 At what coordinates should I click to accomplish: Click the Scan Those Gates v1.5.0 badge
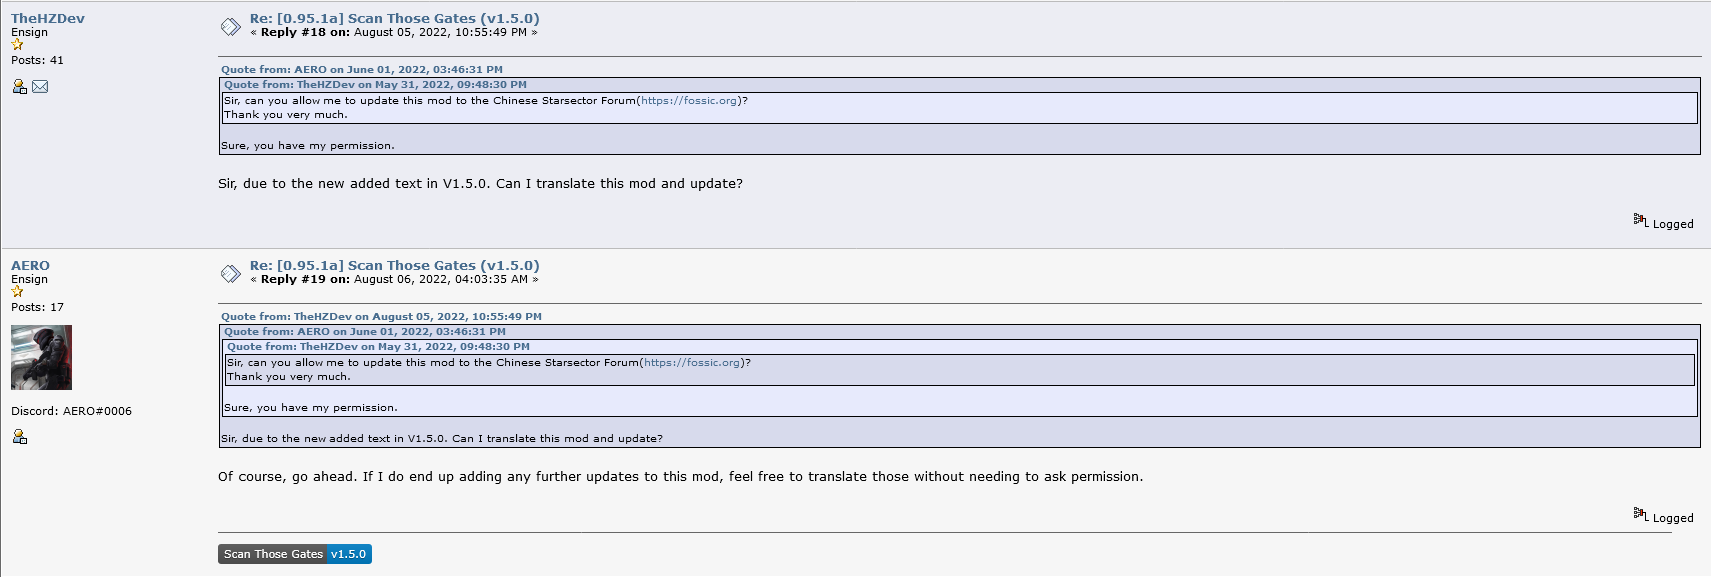[x=295, y=554]
